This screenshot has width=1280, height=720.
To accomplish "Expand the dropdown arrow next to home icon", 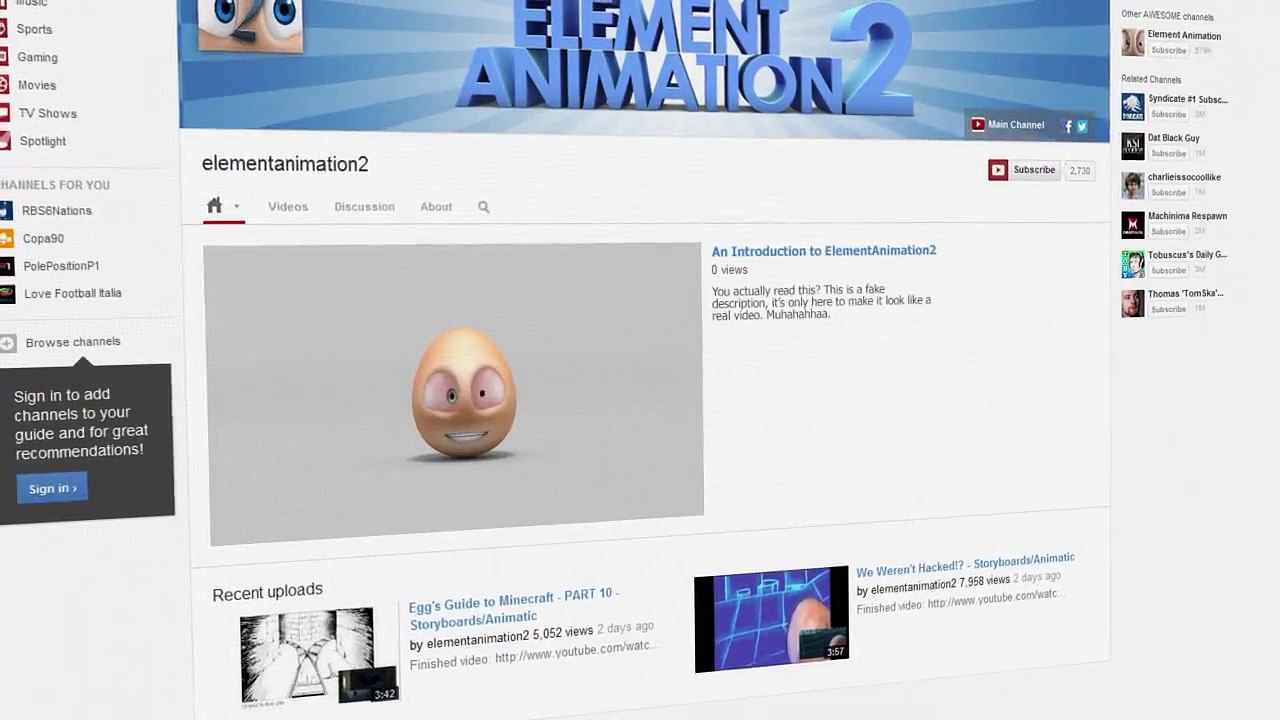I will (x=237, y=207).
